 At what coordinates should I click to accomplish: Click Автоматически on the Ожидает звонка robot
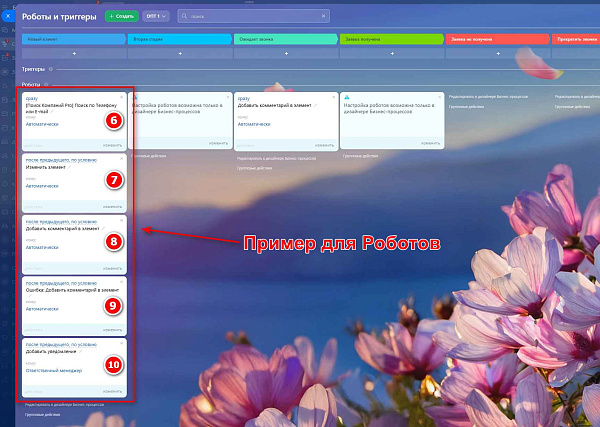[x=254, y=124]
